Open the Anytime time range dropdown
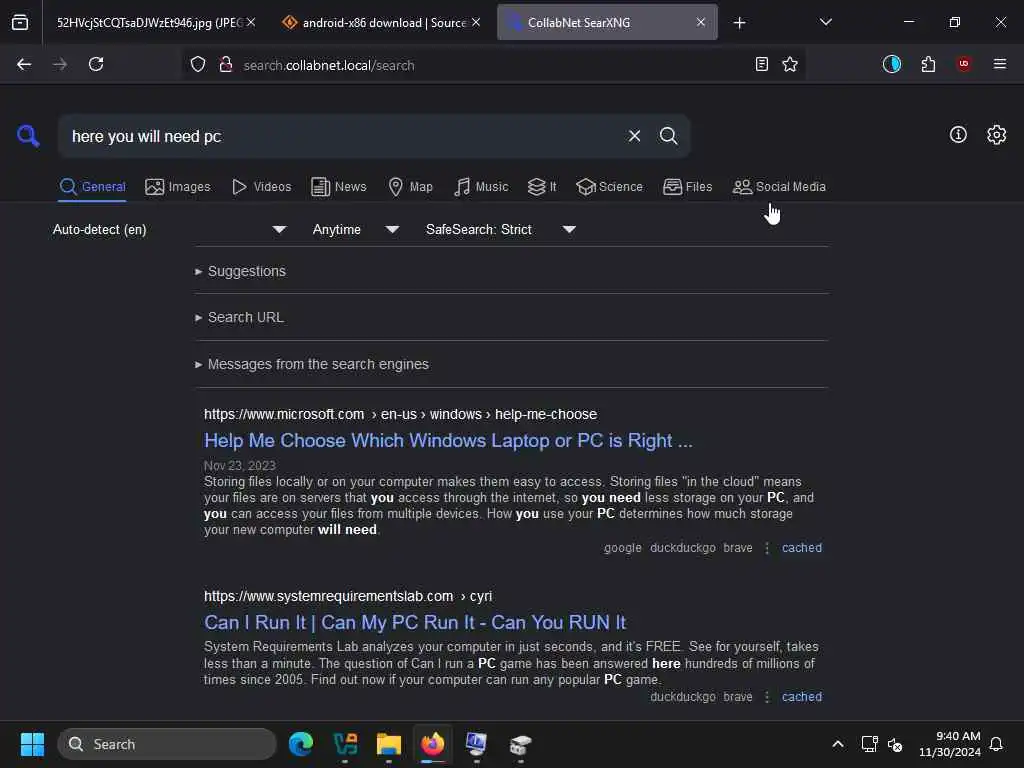This screenshot has height=768, width=1024. point(355,229)
